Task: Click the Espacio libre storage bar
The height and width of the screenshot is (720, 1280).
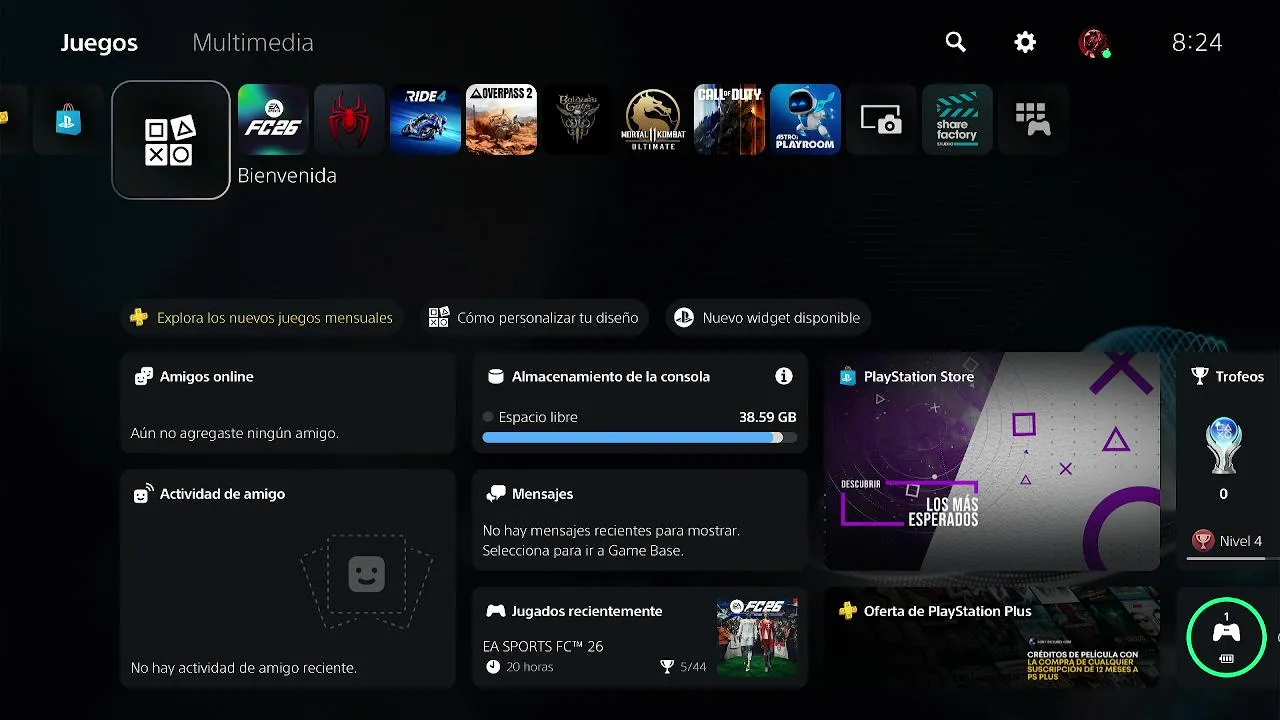Action: [x=640, y=437]
